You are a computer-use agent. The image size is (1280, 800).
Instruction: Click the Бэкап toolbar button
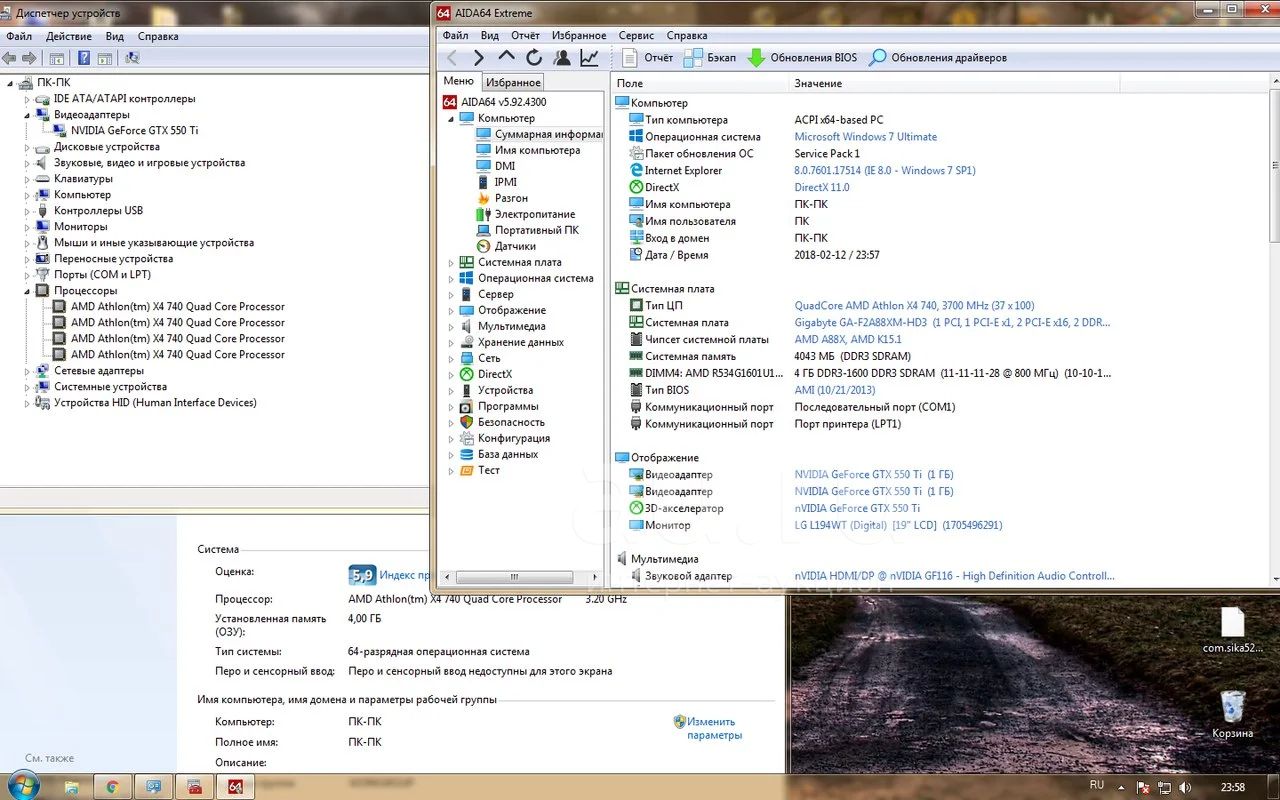pos(710,58)
